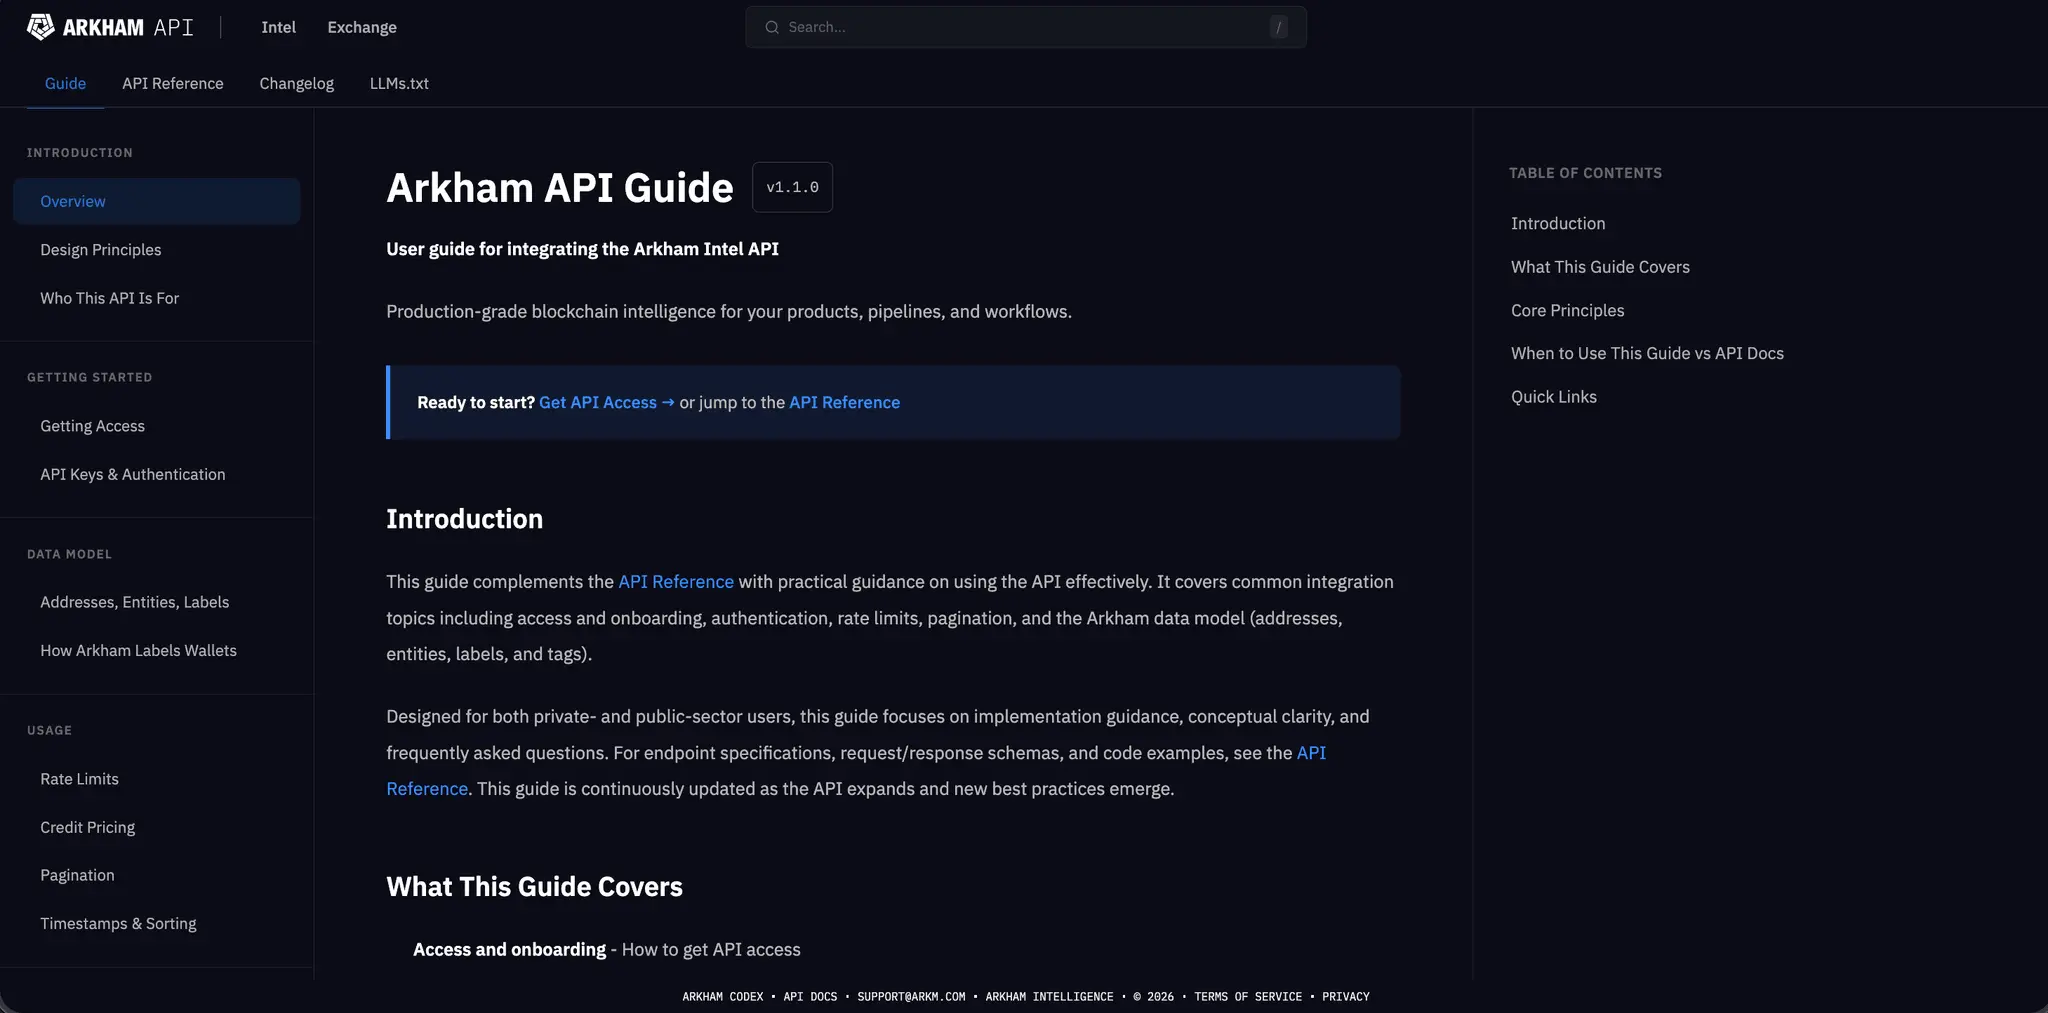
Task: Jump to What This Guide Covers in contents
Action: 1600,267
